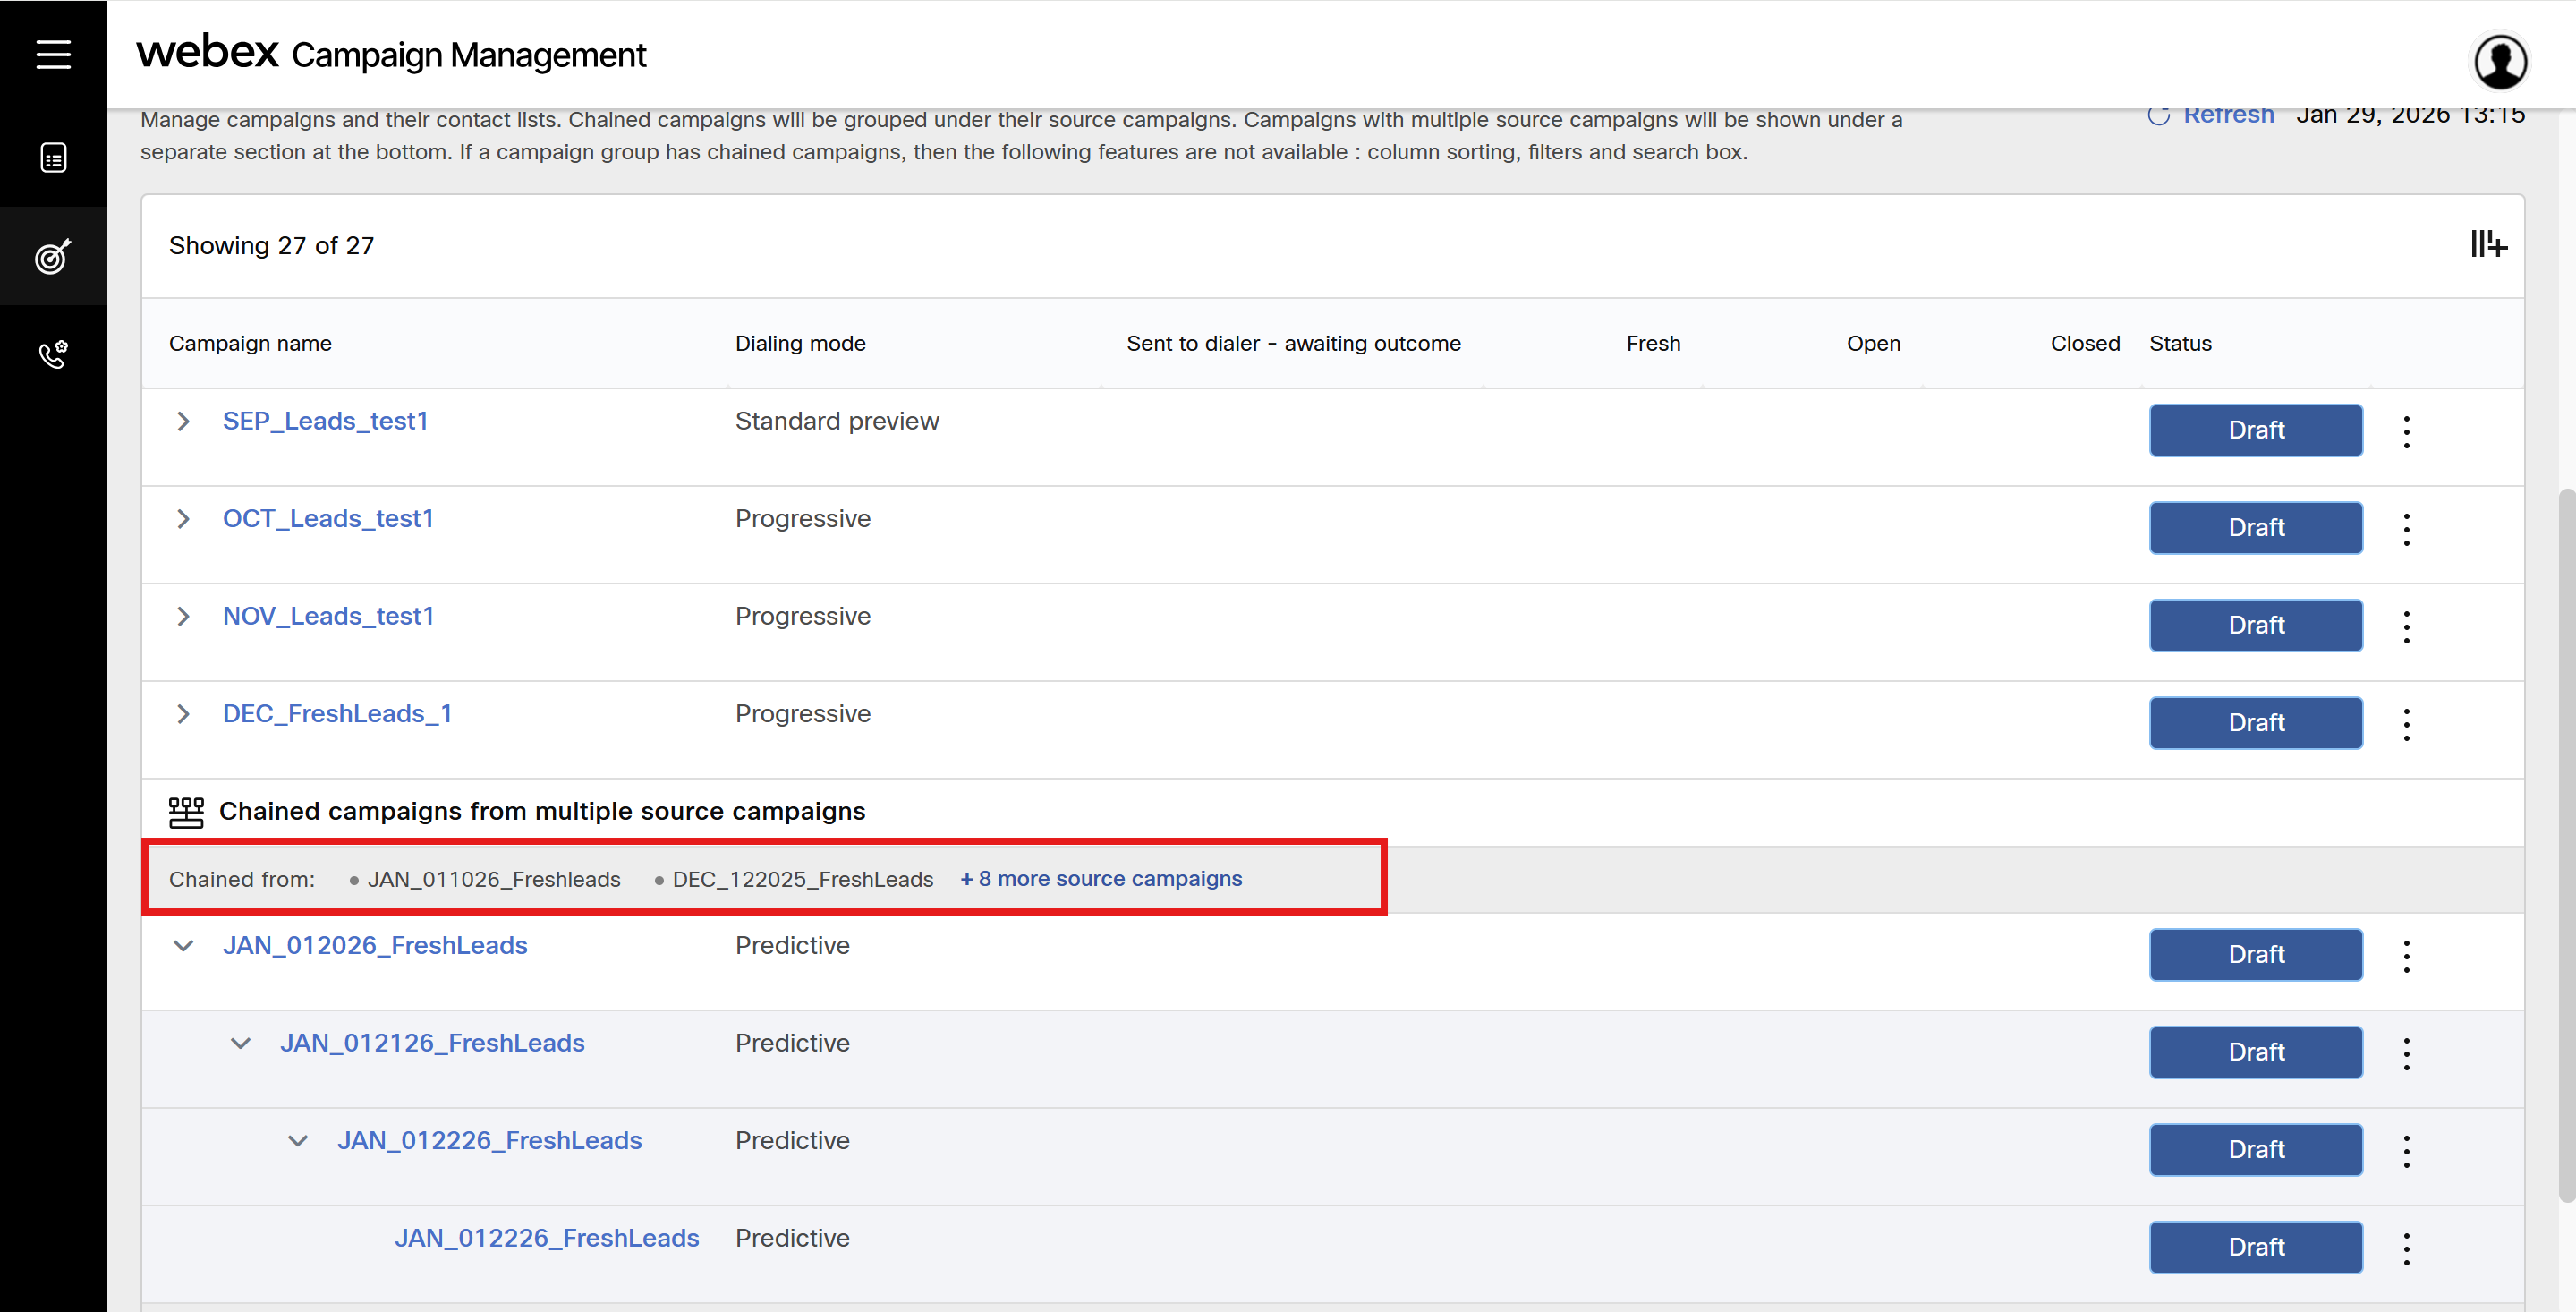Open the Campaign target sidebar icon
This screenshot has width=2576, height=1312.
click(53, 256)
